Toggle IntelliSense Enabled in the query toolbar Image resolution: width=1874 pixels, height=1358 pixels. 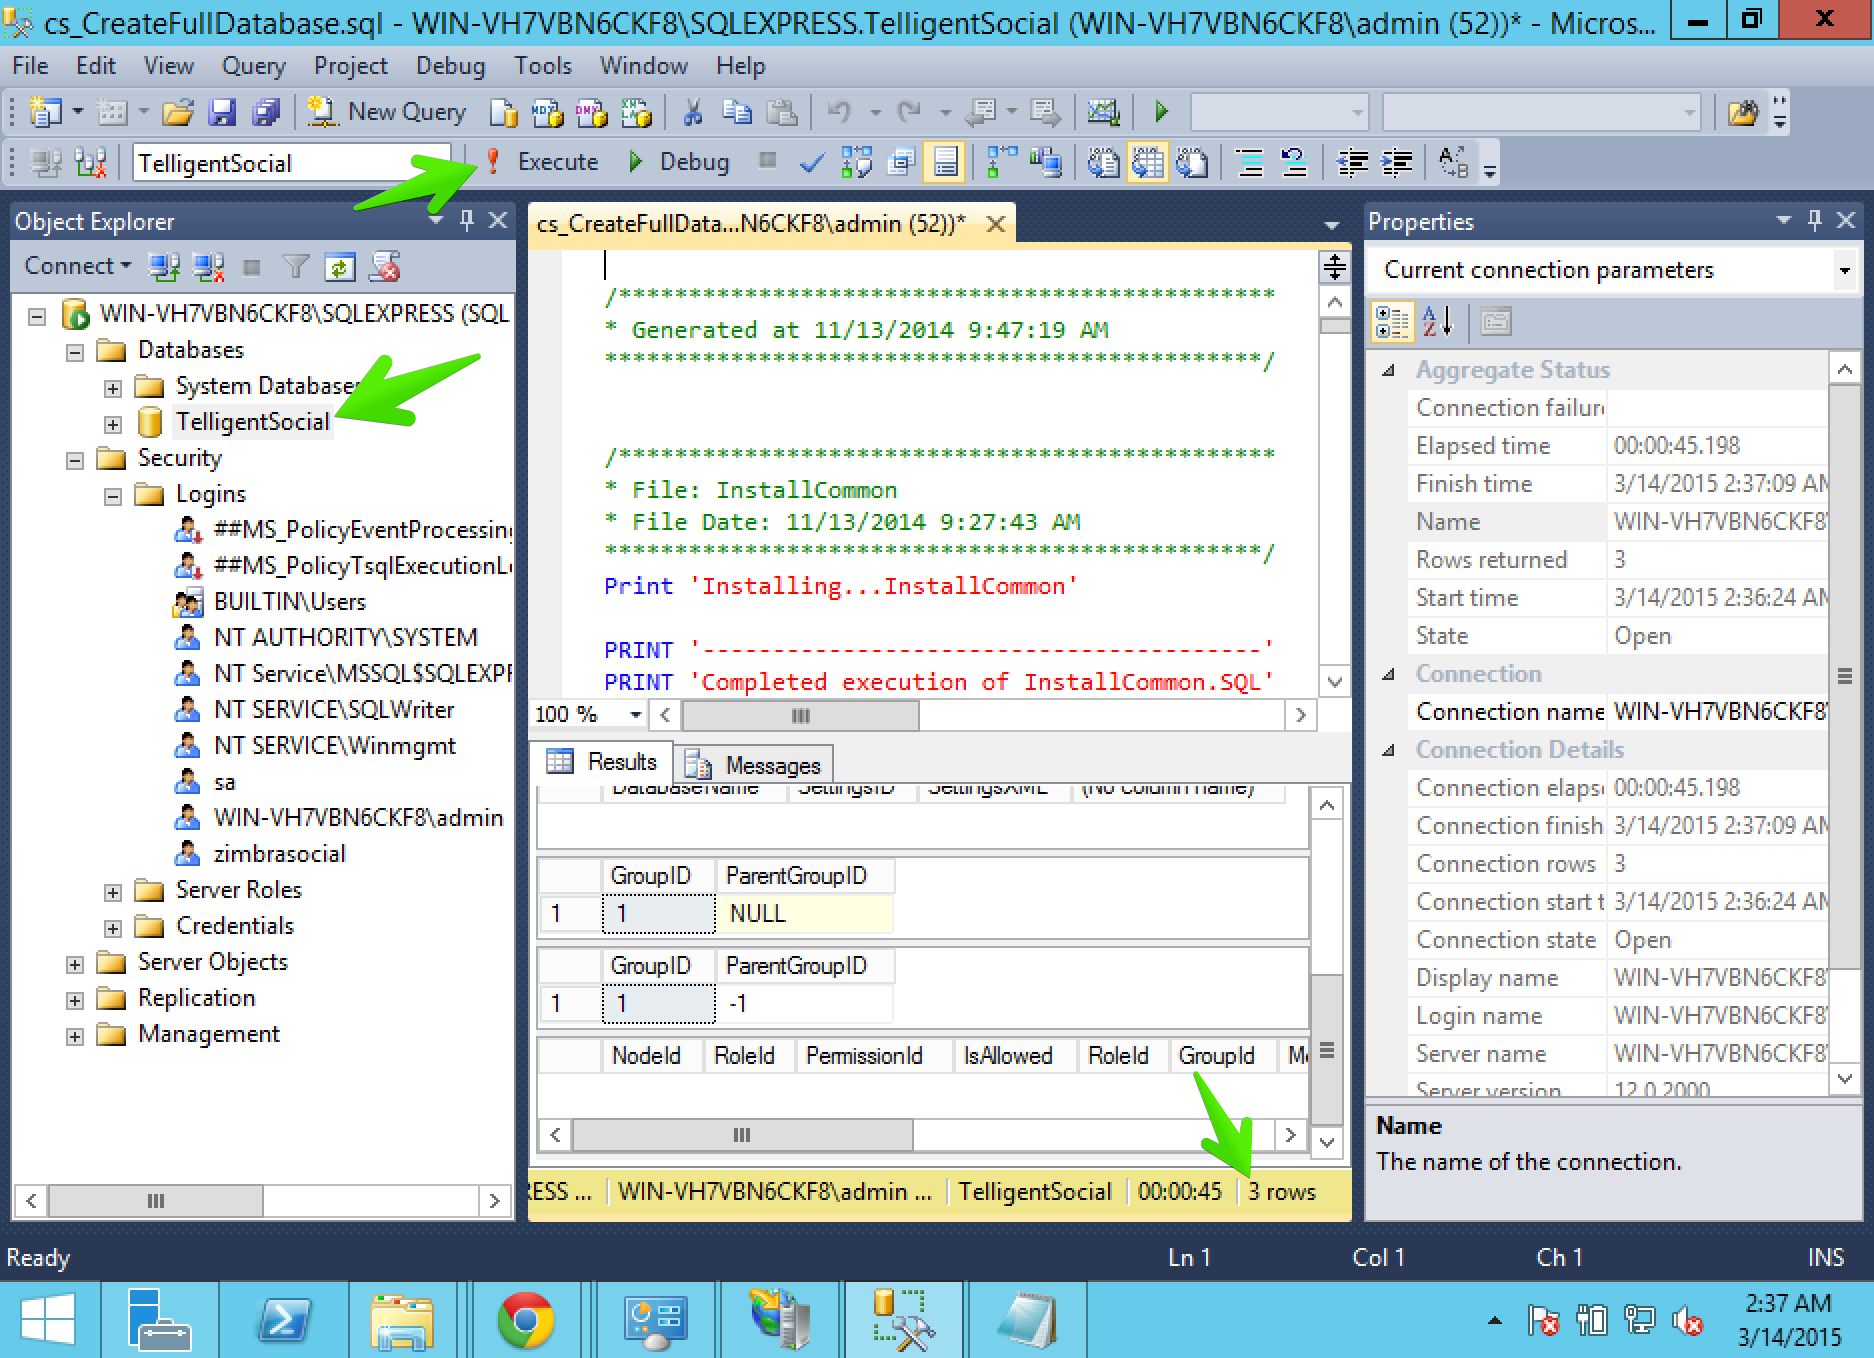pyautogui.click(x=945, y=162)
